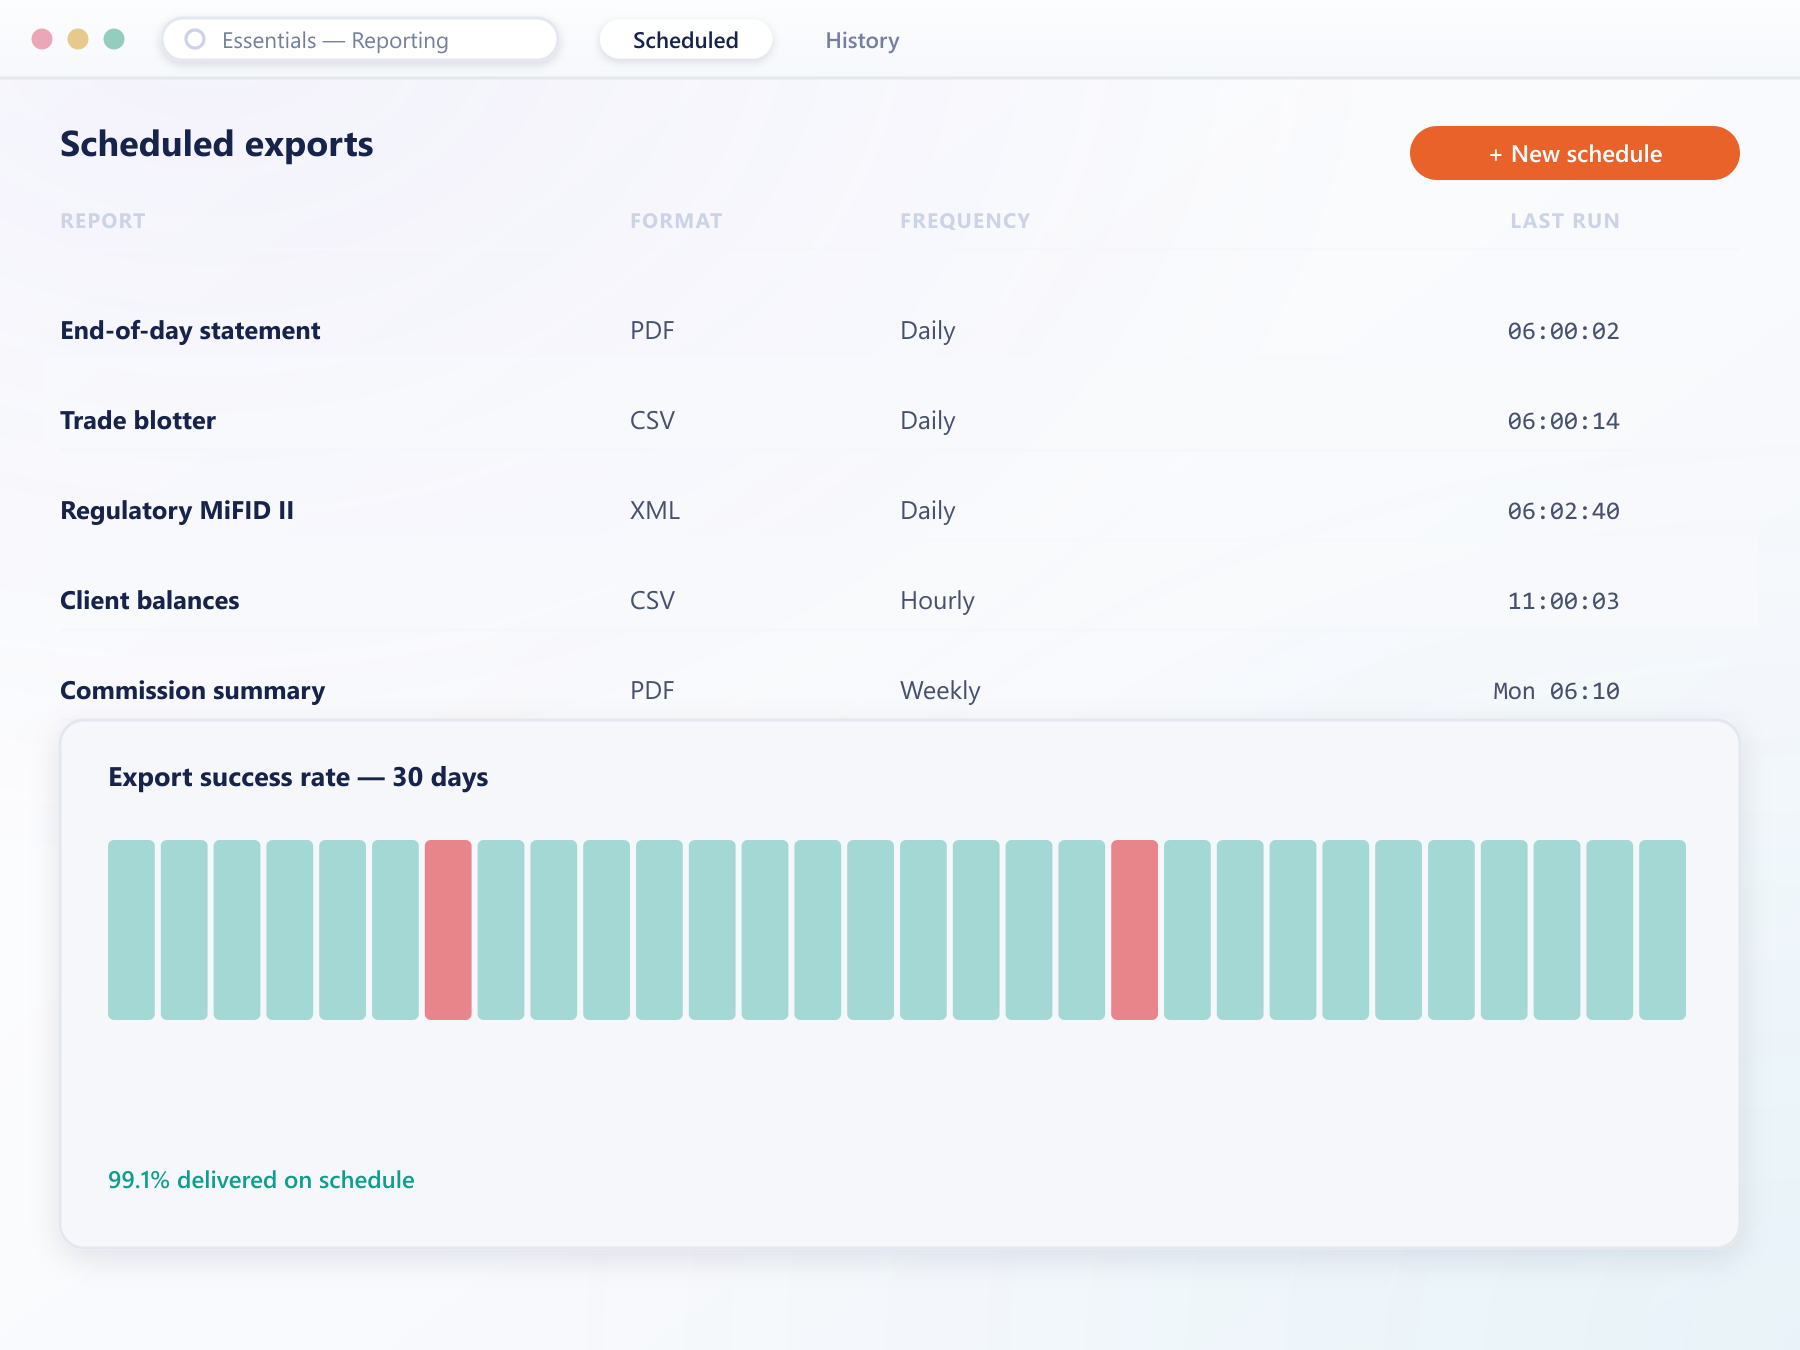Click last run time 06:02:40
The image size is (1800, 1350).
1564,511
